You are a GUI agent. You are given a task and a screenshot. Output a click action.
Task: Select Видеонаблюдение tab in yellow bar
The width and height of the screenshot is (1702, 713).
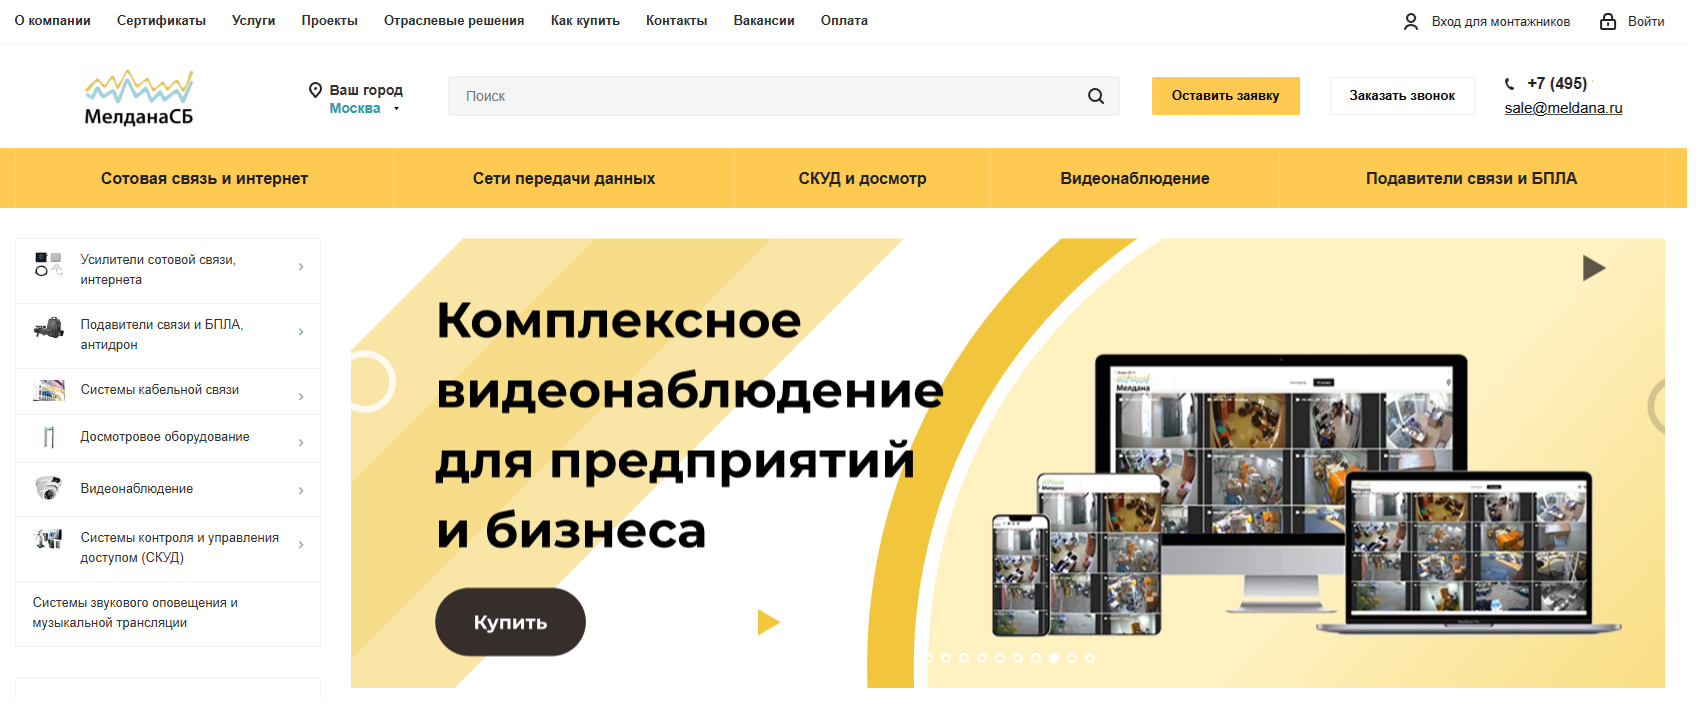point(1135,179)
